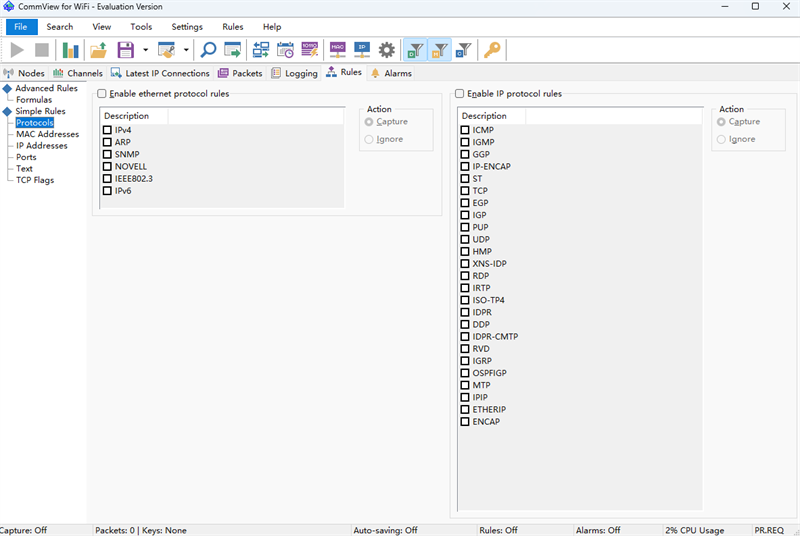This screenshot has width=800, height=536.
Task: Switch to the Channels tab
Action: point(78,73)
